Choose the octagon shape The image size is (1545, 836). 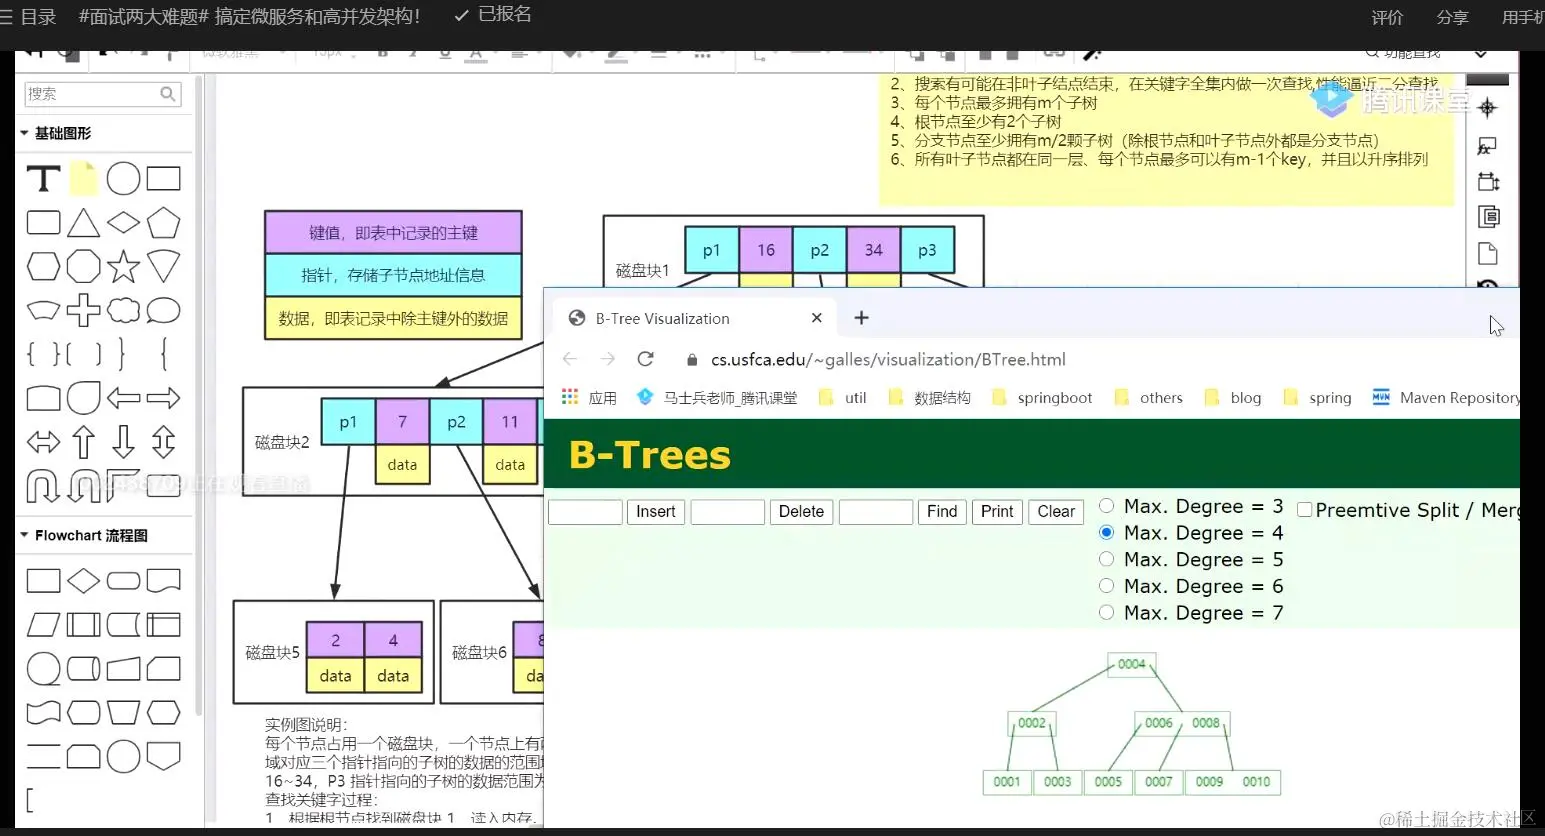[x=83, y=267]
